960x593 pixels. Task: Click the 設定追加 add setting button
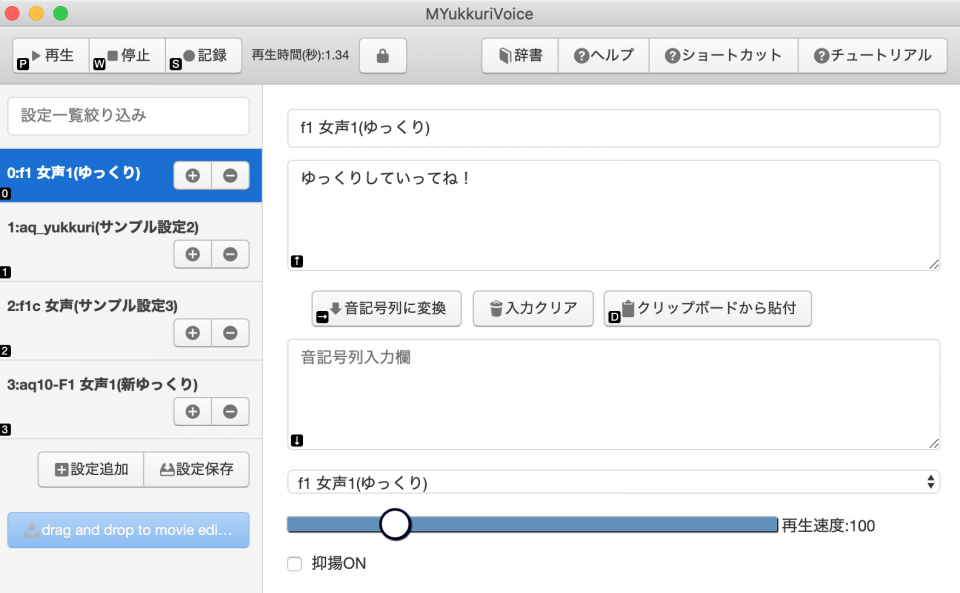pyautogui.click(x=91, y=469)
